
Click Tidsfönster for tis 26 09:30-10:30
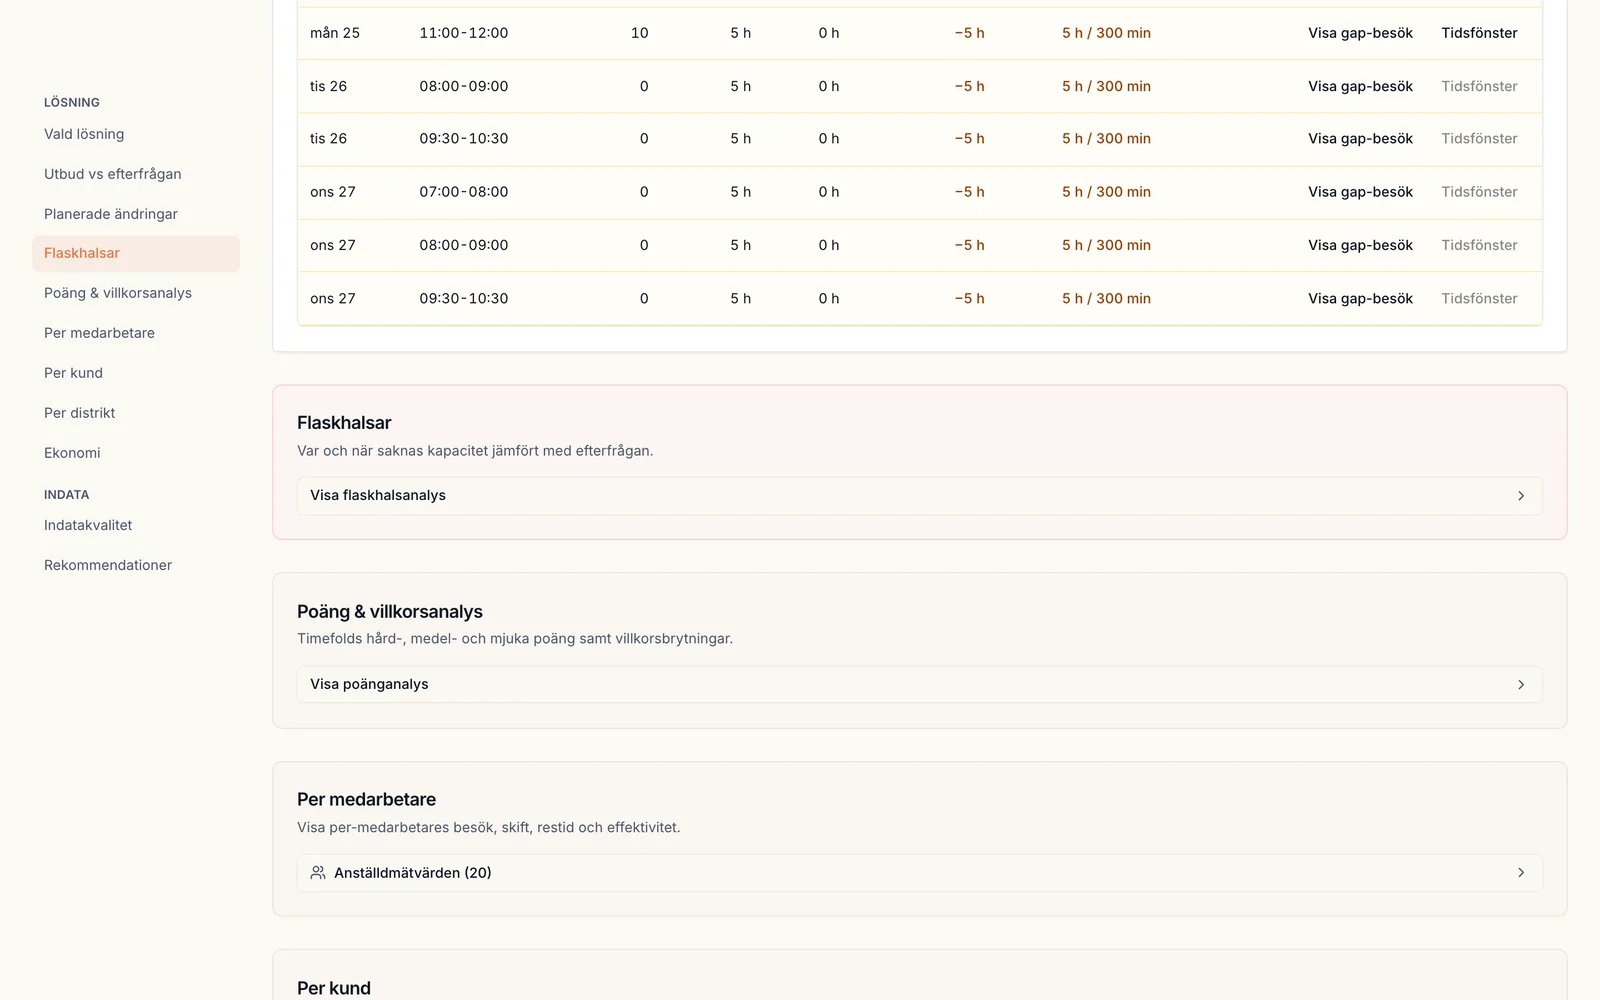point(1479,139)
